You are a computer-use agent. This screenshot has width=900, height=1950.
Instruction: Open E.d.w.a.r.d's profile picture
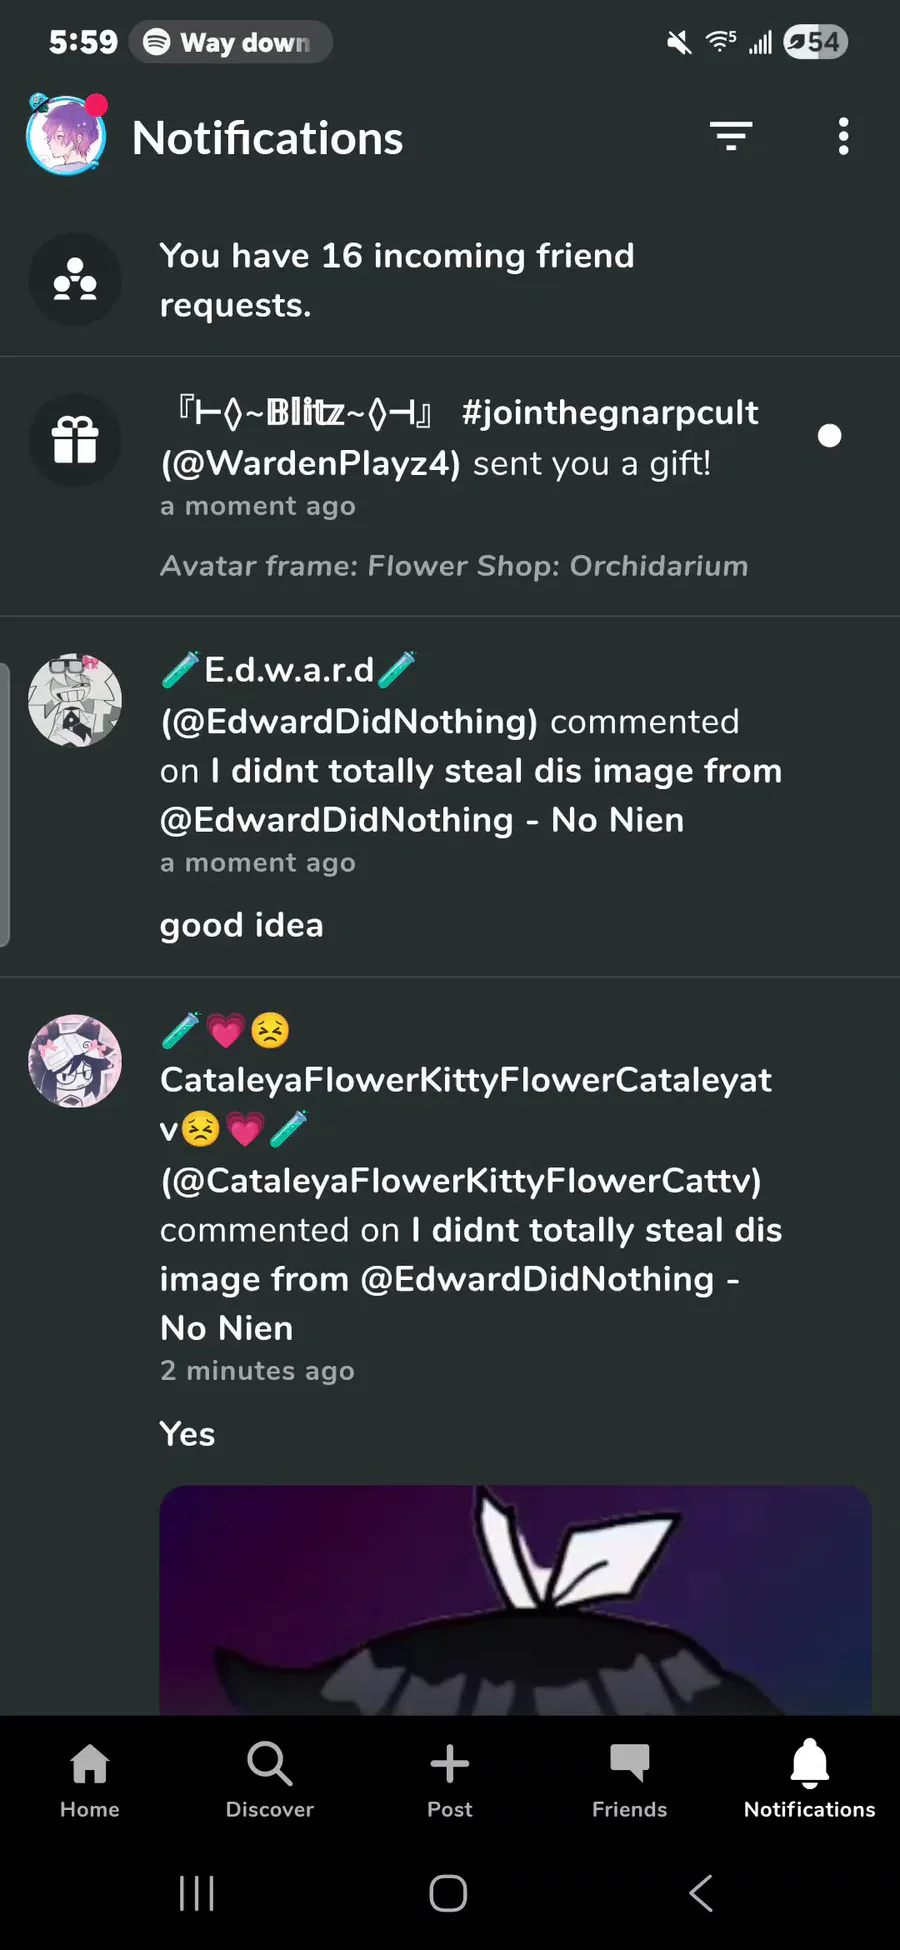coord(75,701)
